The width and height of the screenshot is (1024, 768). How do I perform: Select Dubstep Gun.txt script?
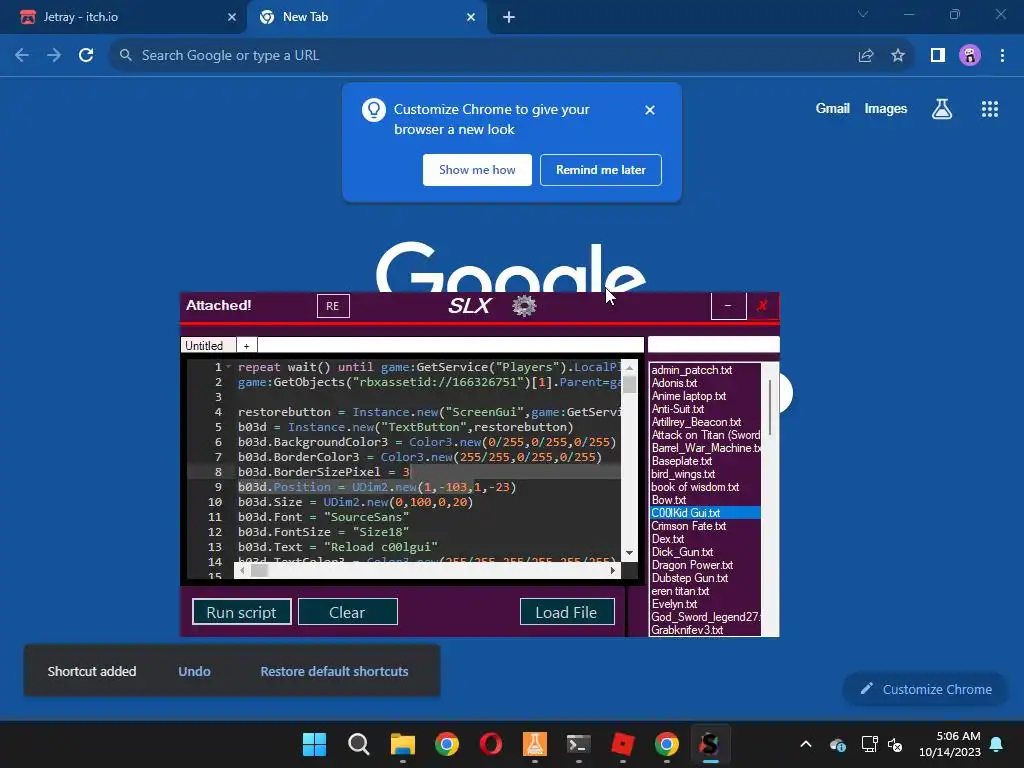click(x=690, y=579)
